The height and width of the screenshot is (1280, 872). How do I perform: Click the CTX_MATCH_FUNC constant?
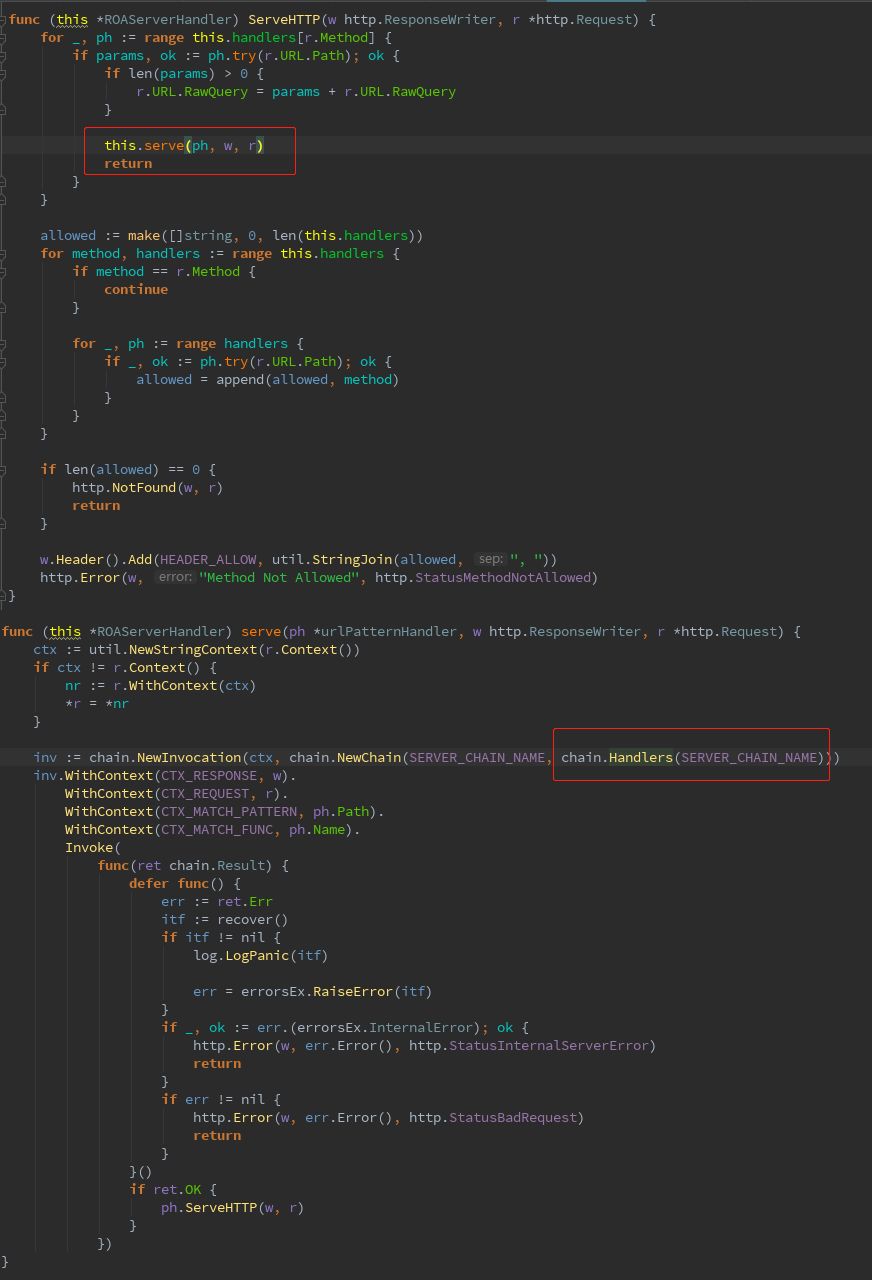coord(216,829)
